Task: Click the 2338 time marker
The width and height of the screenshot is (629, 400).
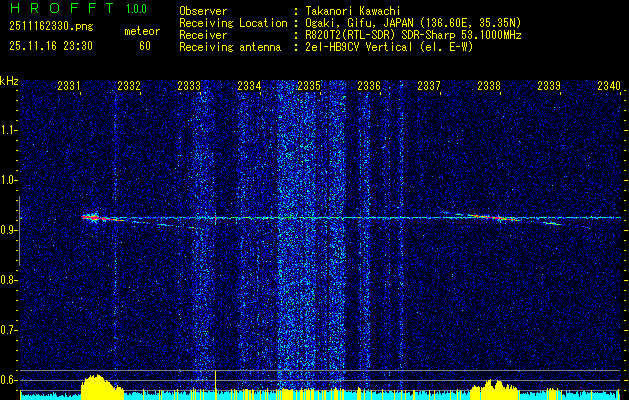Action: [489, 86]
